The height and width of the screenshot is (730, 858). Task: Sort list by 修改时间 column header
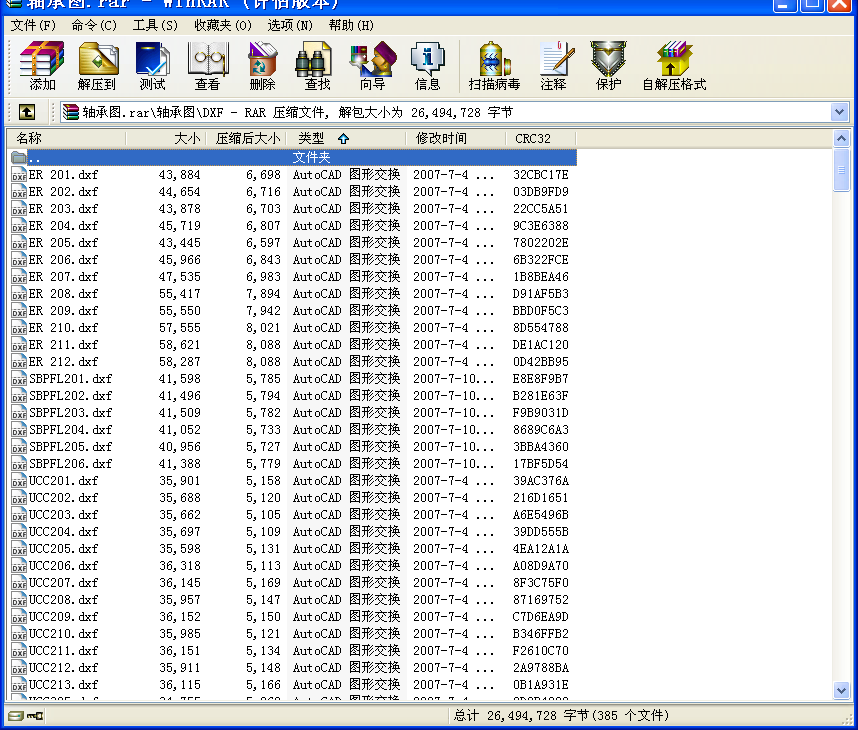[441, 139]
